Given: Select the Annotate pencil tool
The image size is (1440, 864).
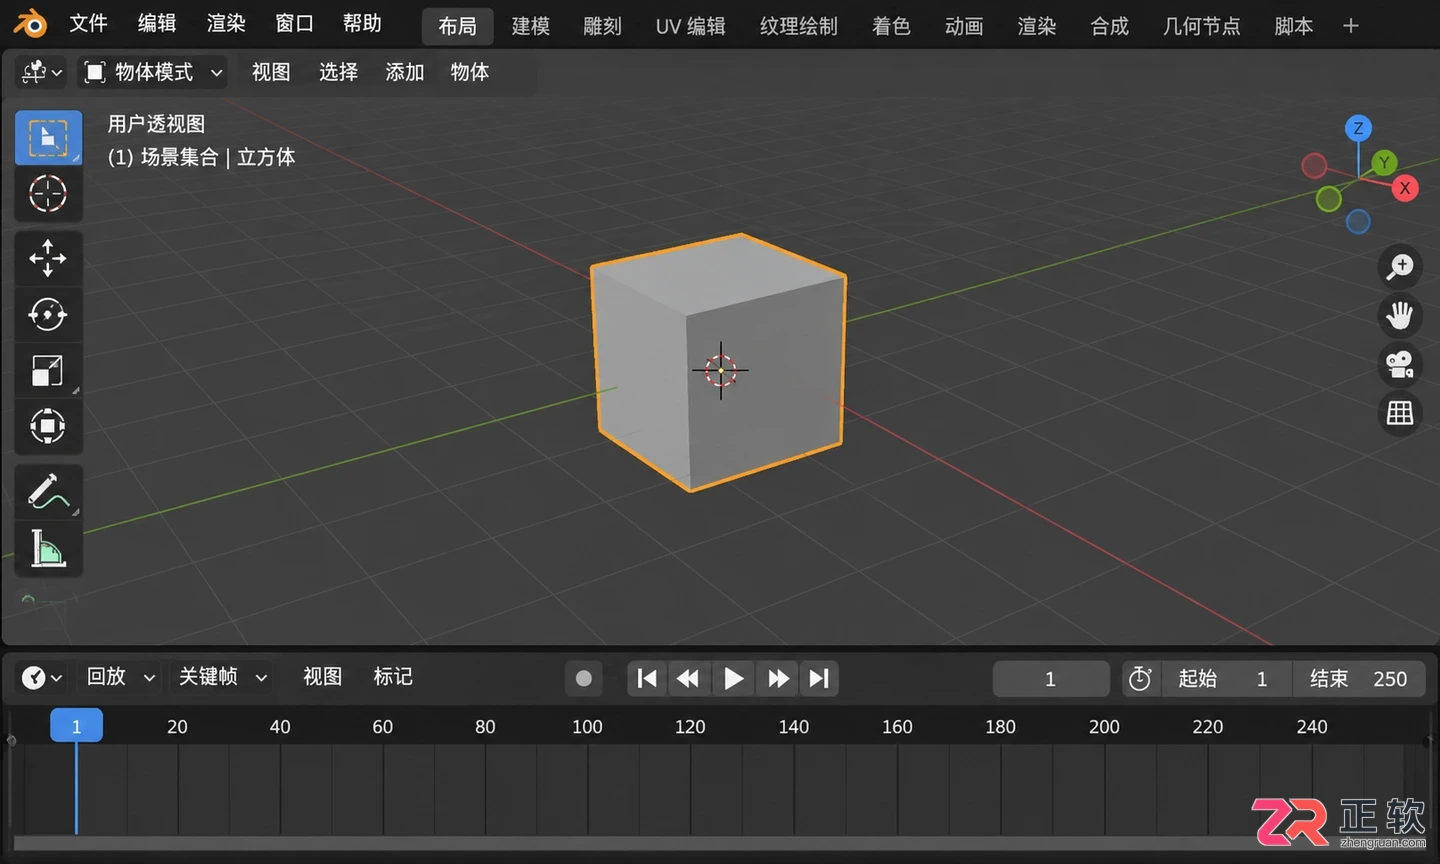Looking at the screenshot, I should click(48, 491).
